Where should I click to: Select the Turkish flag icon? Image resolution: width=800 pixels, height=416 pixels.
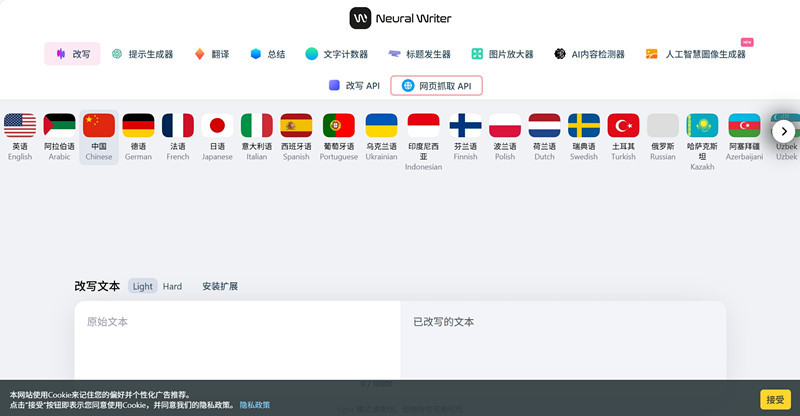click(623, 126)
